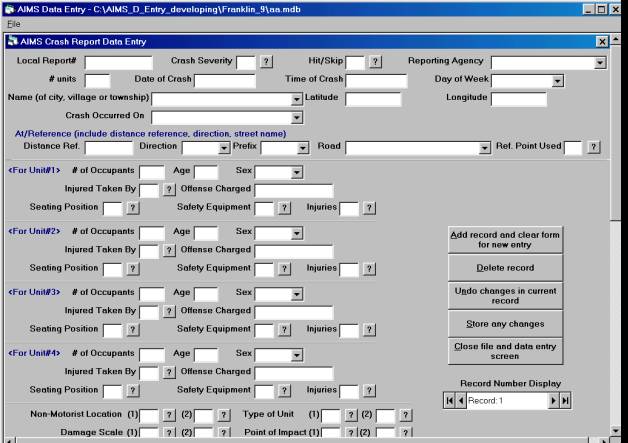Image resolution: width=628 pixels, height=443 pixels.
Task: Open Unit#2 Seating Position help
Action: (133, 268)
